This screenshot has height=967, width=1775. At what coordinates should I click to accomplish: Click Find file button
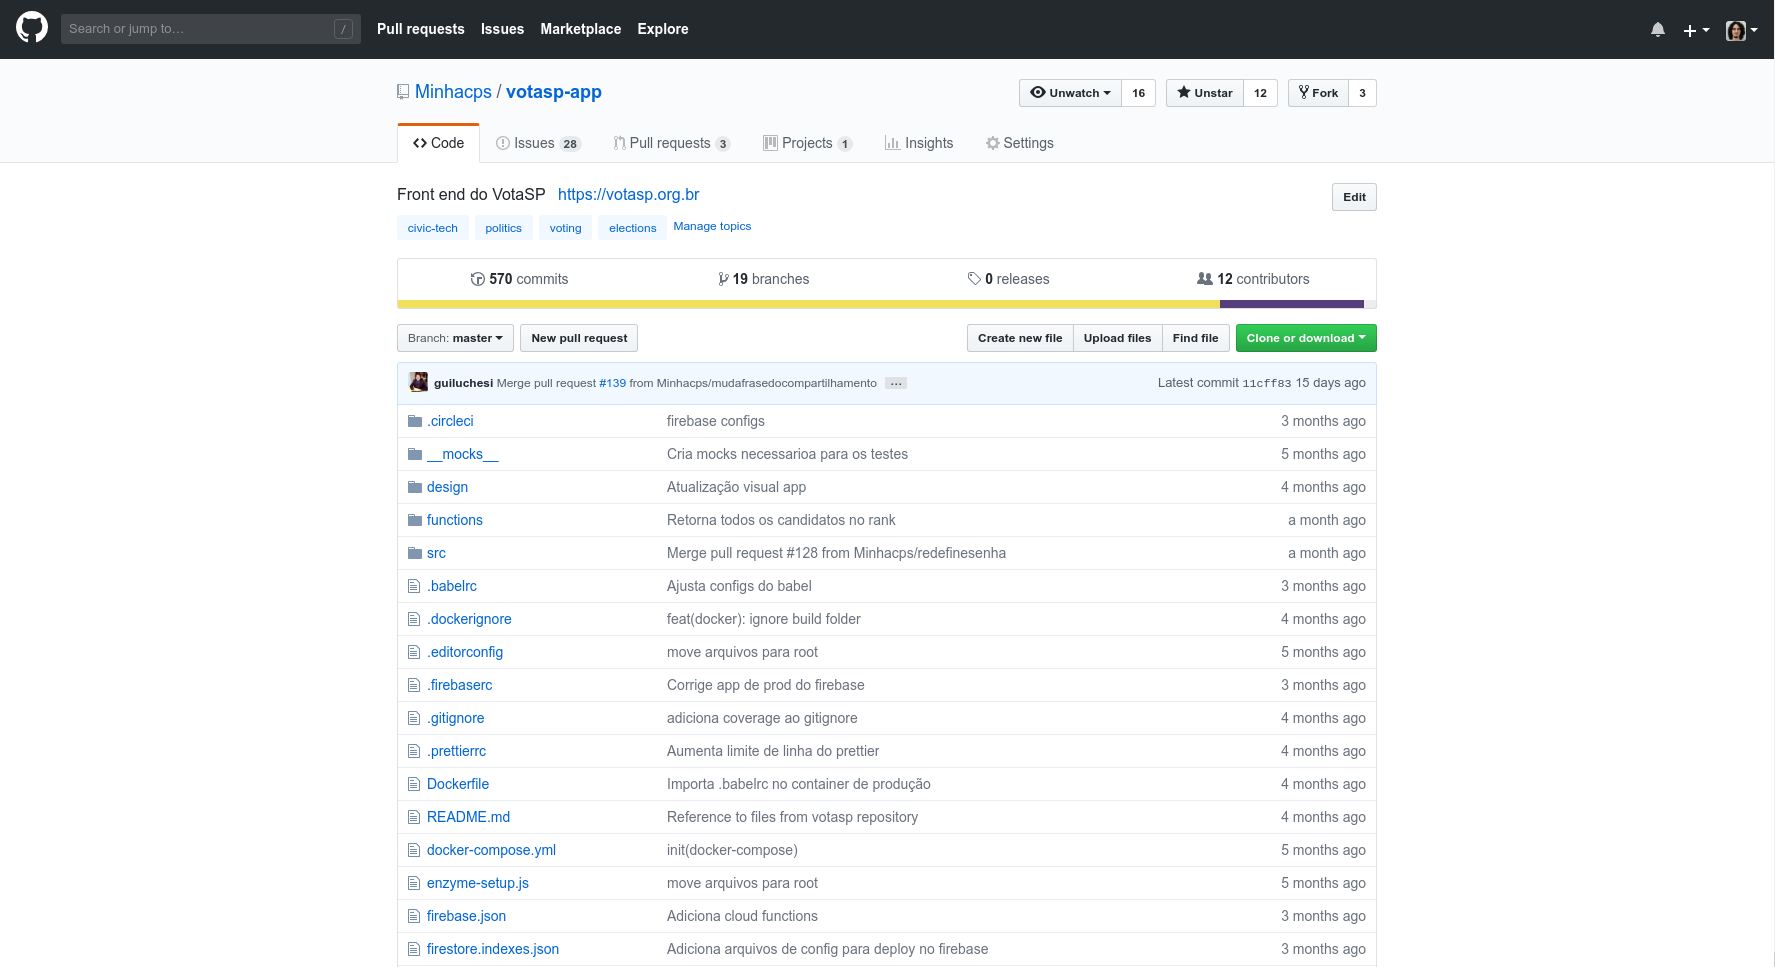[x=1196, y=338]
